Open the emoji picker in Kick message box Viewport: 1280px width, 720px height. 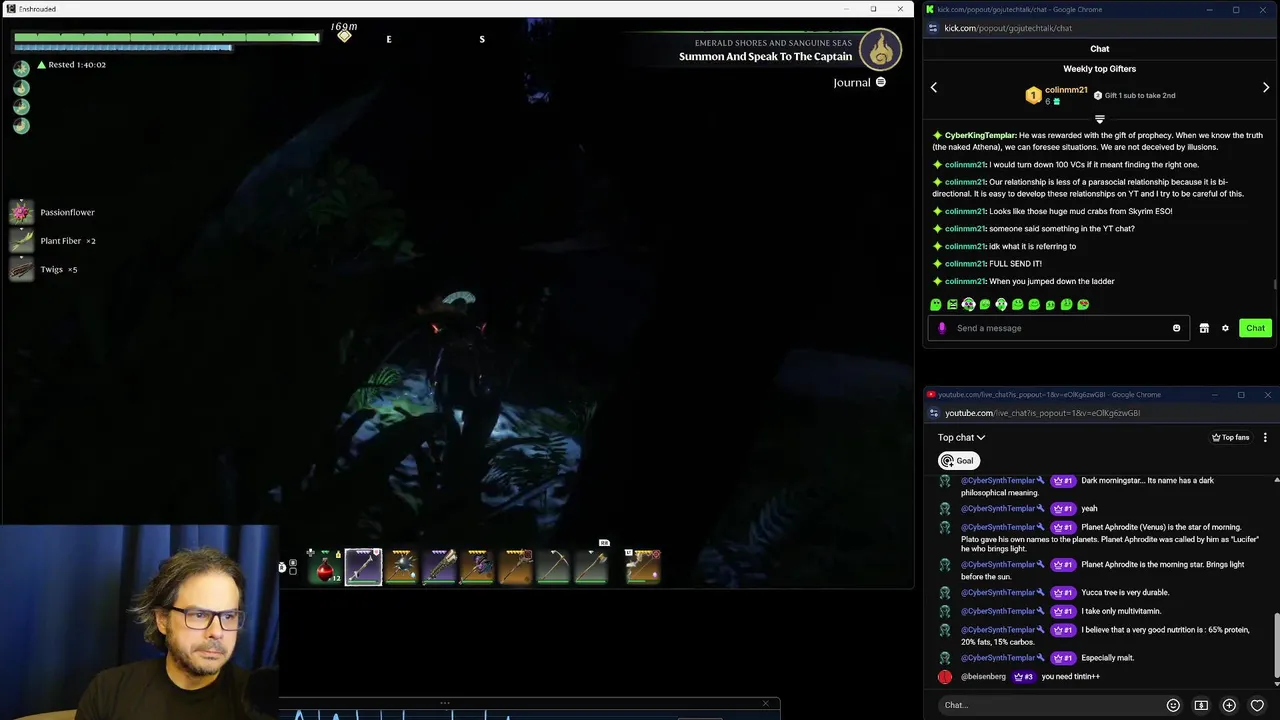pyautogui.click(x=1176, y=328)
